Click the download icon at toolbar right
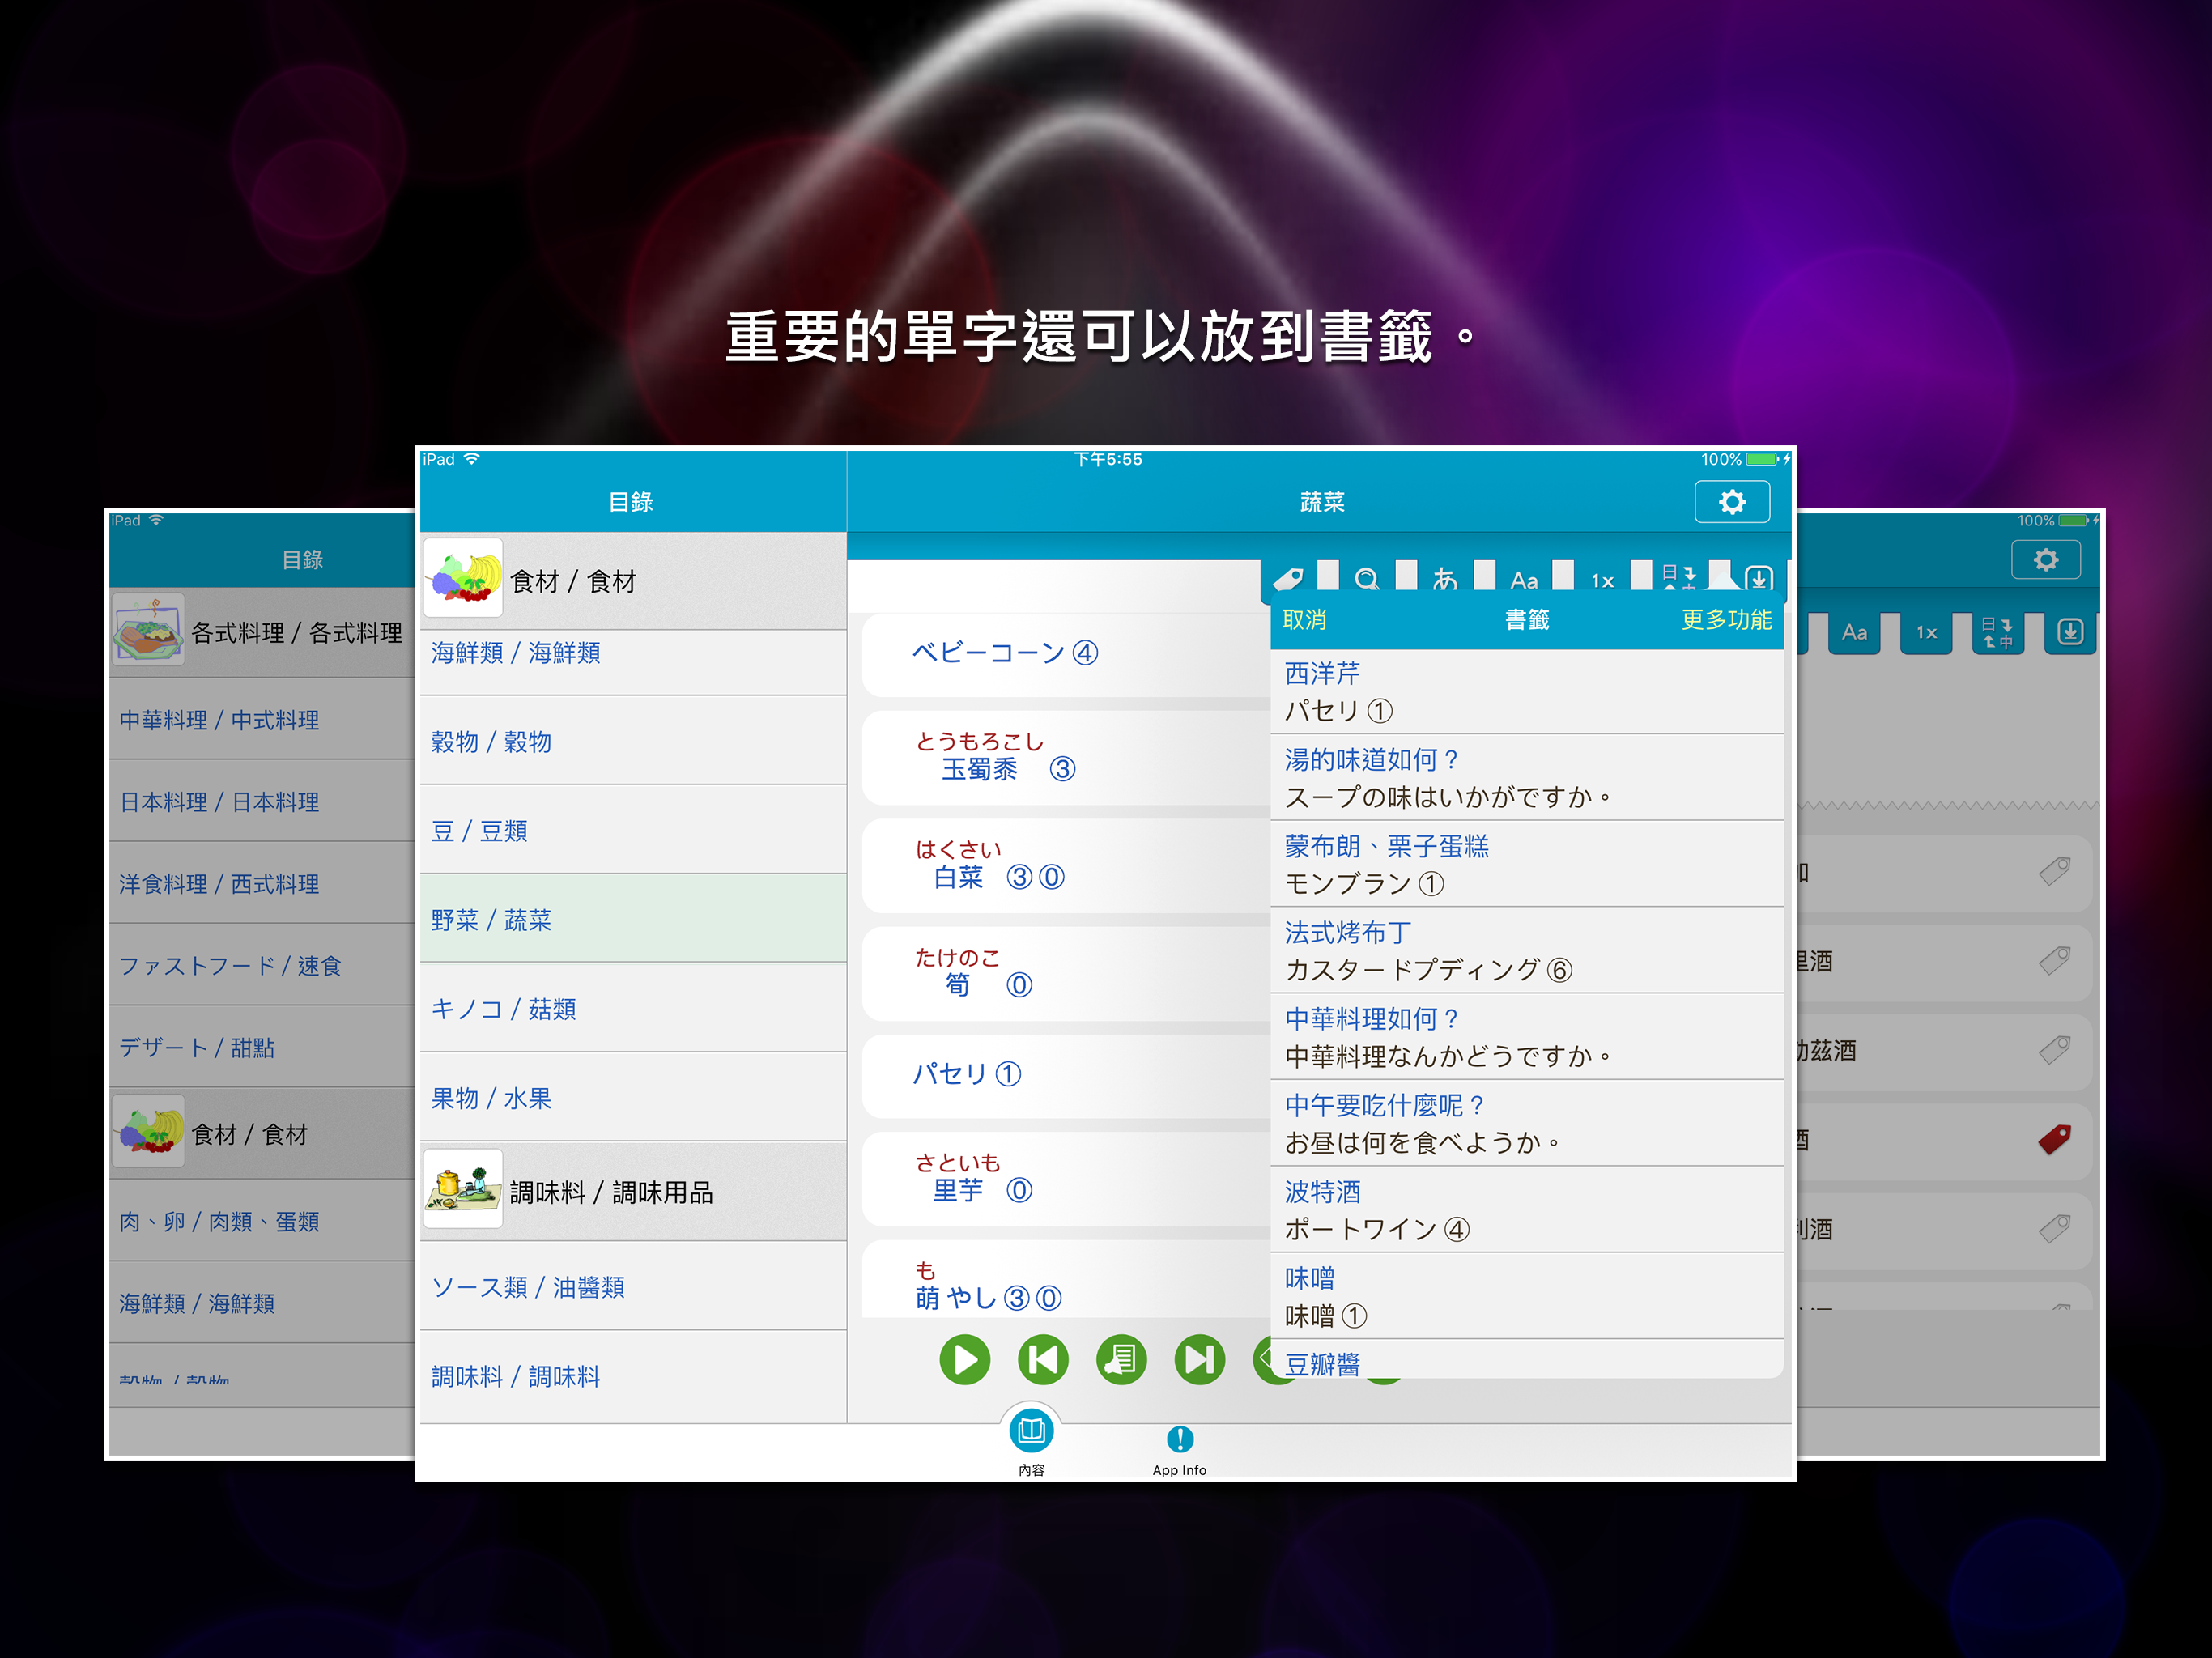This screenshot has height=1658, width=2212. pyautogui.click(x=1758, y=578)
